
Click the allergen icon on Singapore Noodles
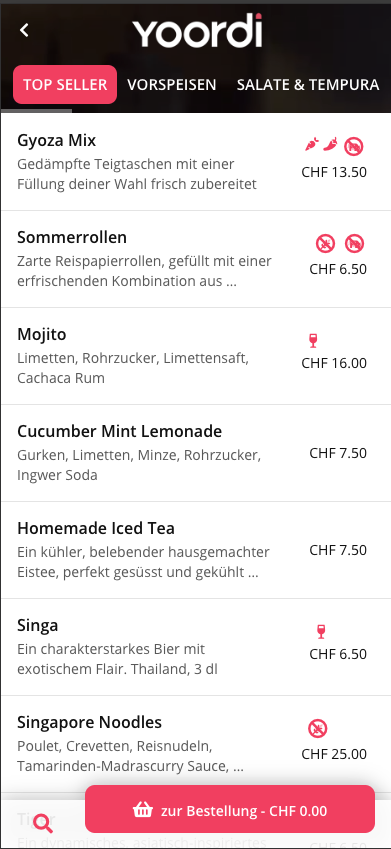[317, 728]
